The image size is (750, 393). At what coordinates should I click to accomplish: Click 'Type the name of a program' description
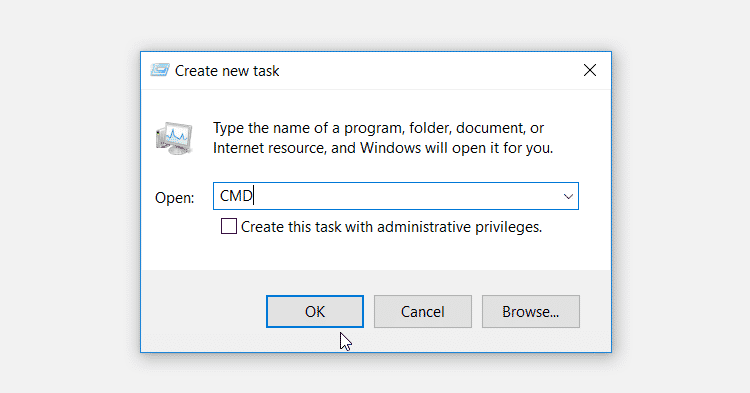[x=383, y=138]
